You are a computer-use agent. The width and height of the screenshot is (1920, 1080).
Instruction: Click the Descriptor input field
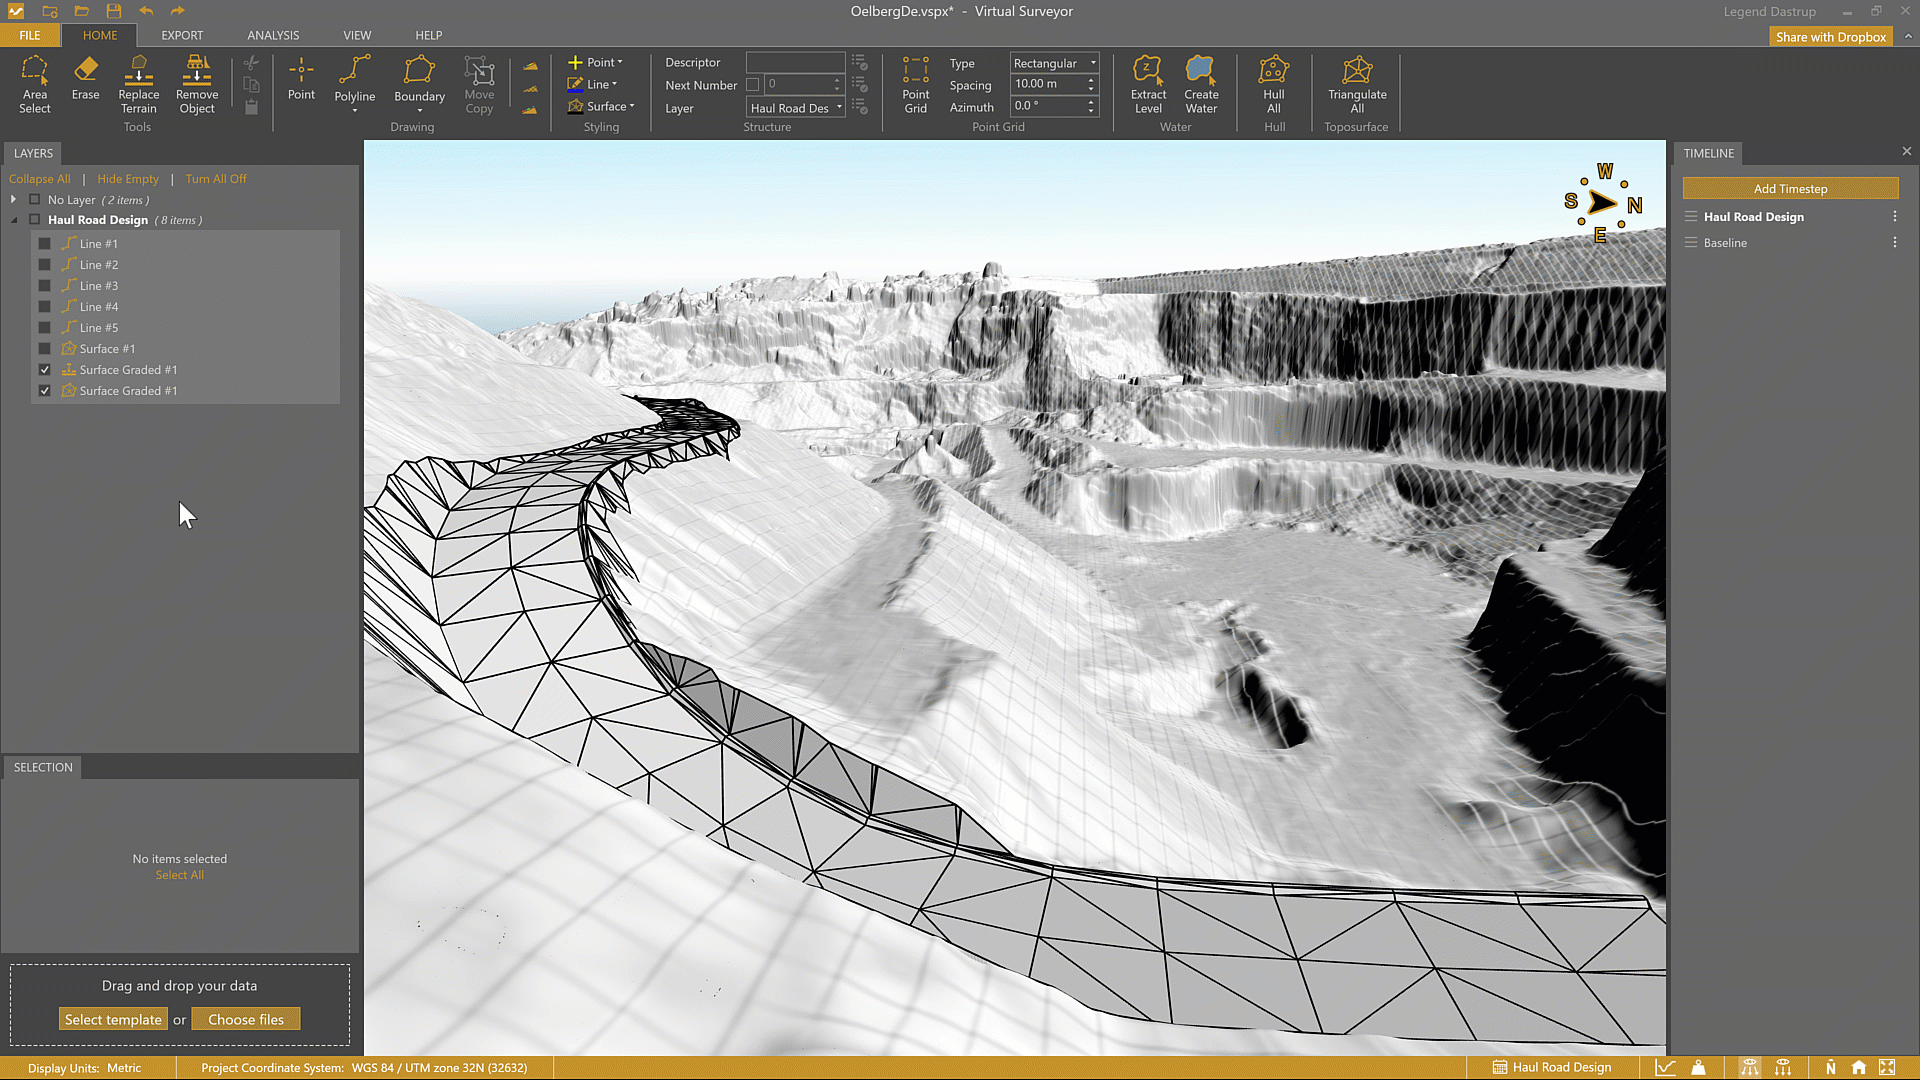795,62
